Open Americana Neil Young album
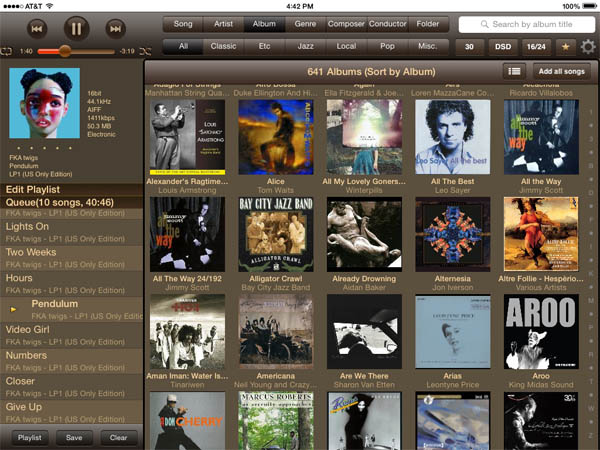Image resolution: width=600 pixels, height=450 pixels. pyautogui.click(x=276, y=332)
